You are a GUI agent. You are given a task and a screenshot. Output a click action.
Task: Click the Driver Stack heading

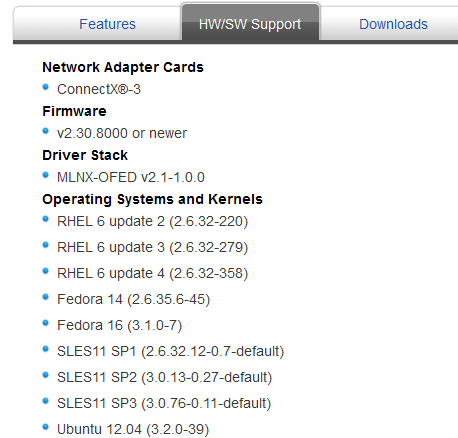[85, 155]
